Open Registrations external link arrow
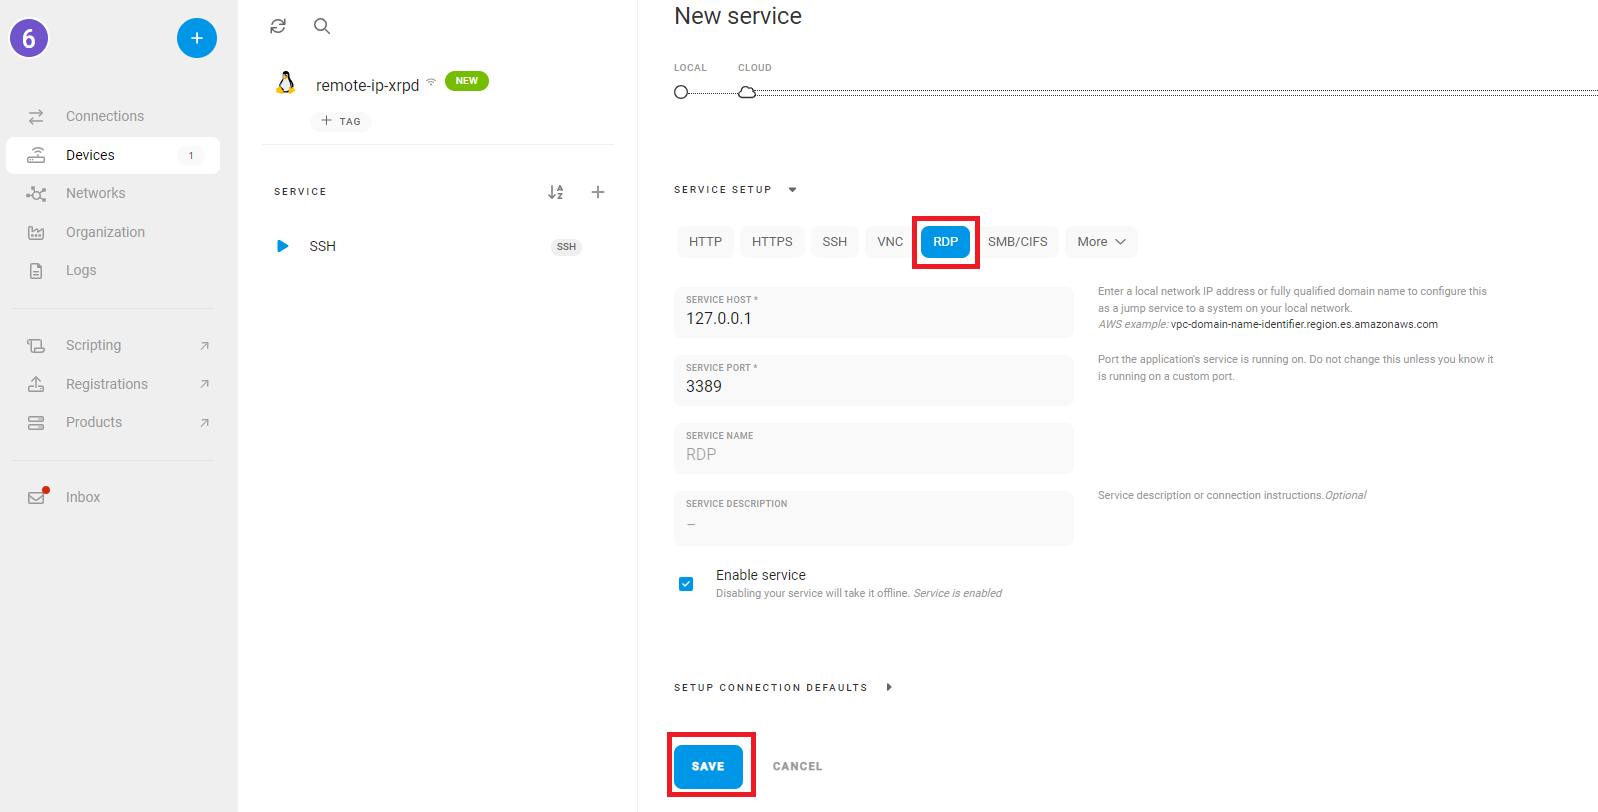This screenshot has height=812, width=1598. (204, 384)
